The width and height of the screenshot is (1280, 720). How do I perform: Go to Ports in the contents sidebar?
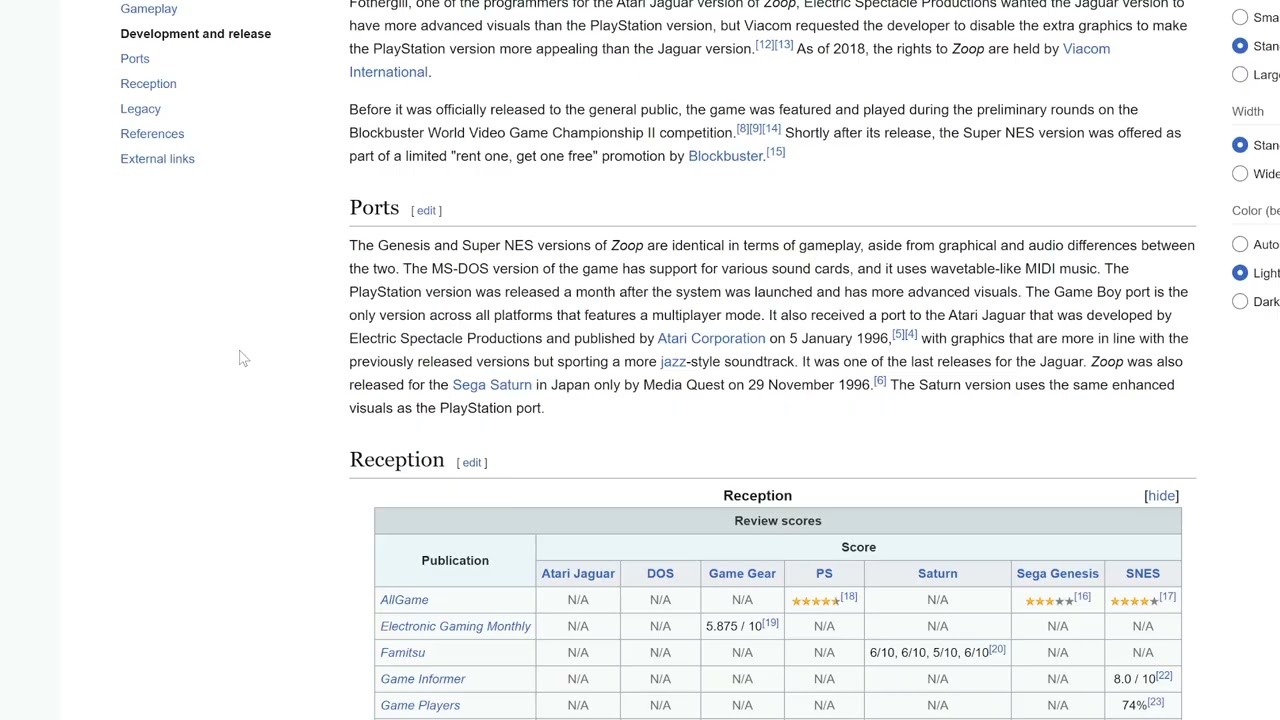click(x=134, y=58)
